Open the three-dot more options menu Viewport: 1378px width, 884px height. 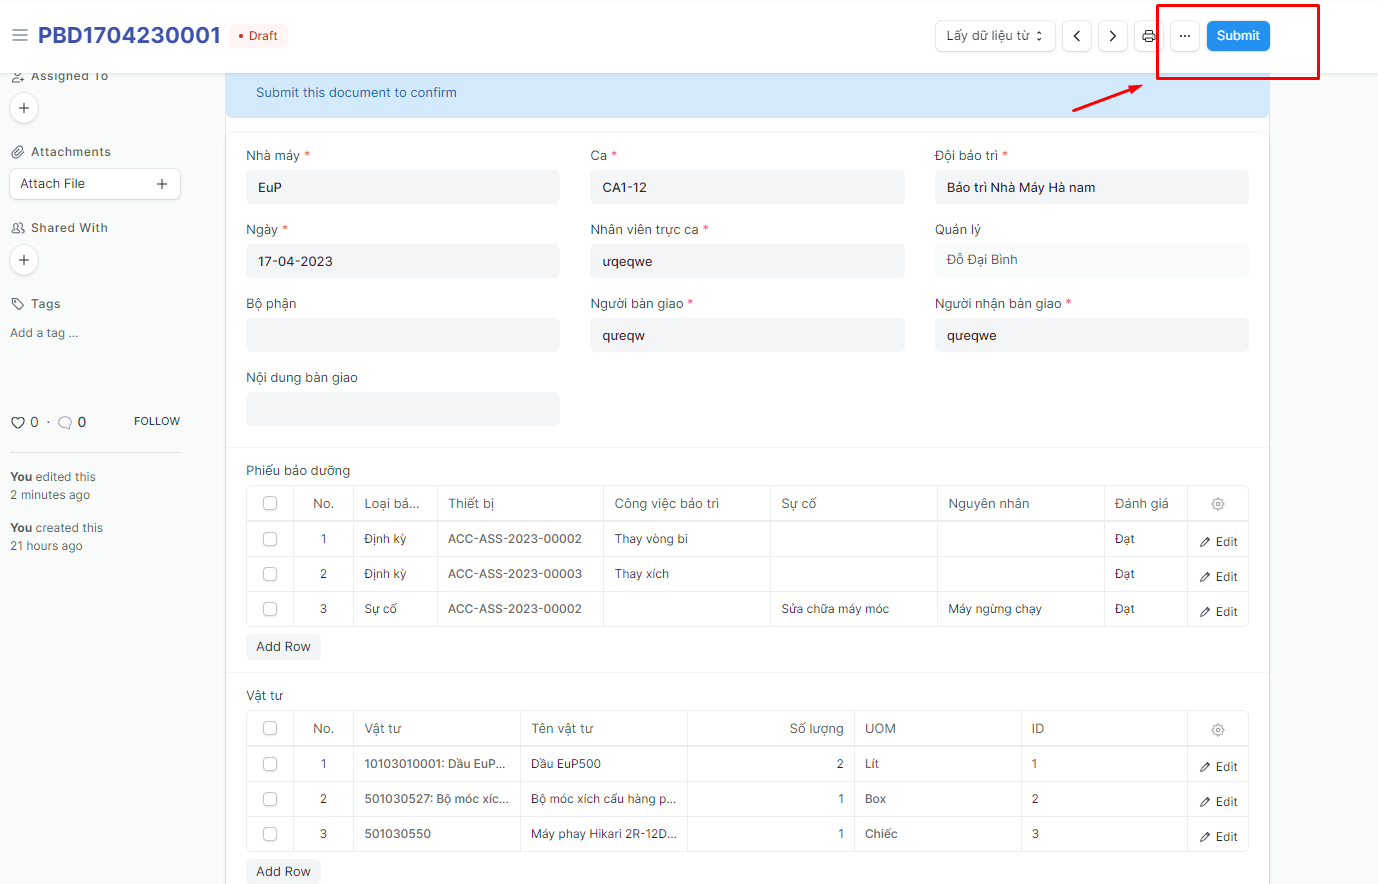point(1185,36)
